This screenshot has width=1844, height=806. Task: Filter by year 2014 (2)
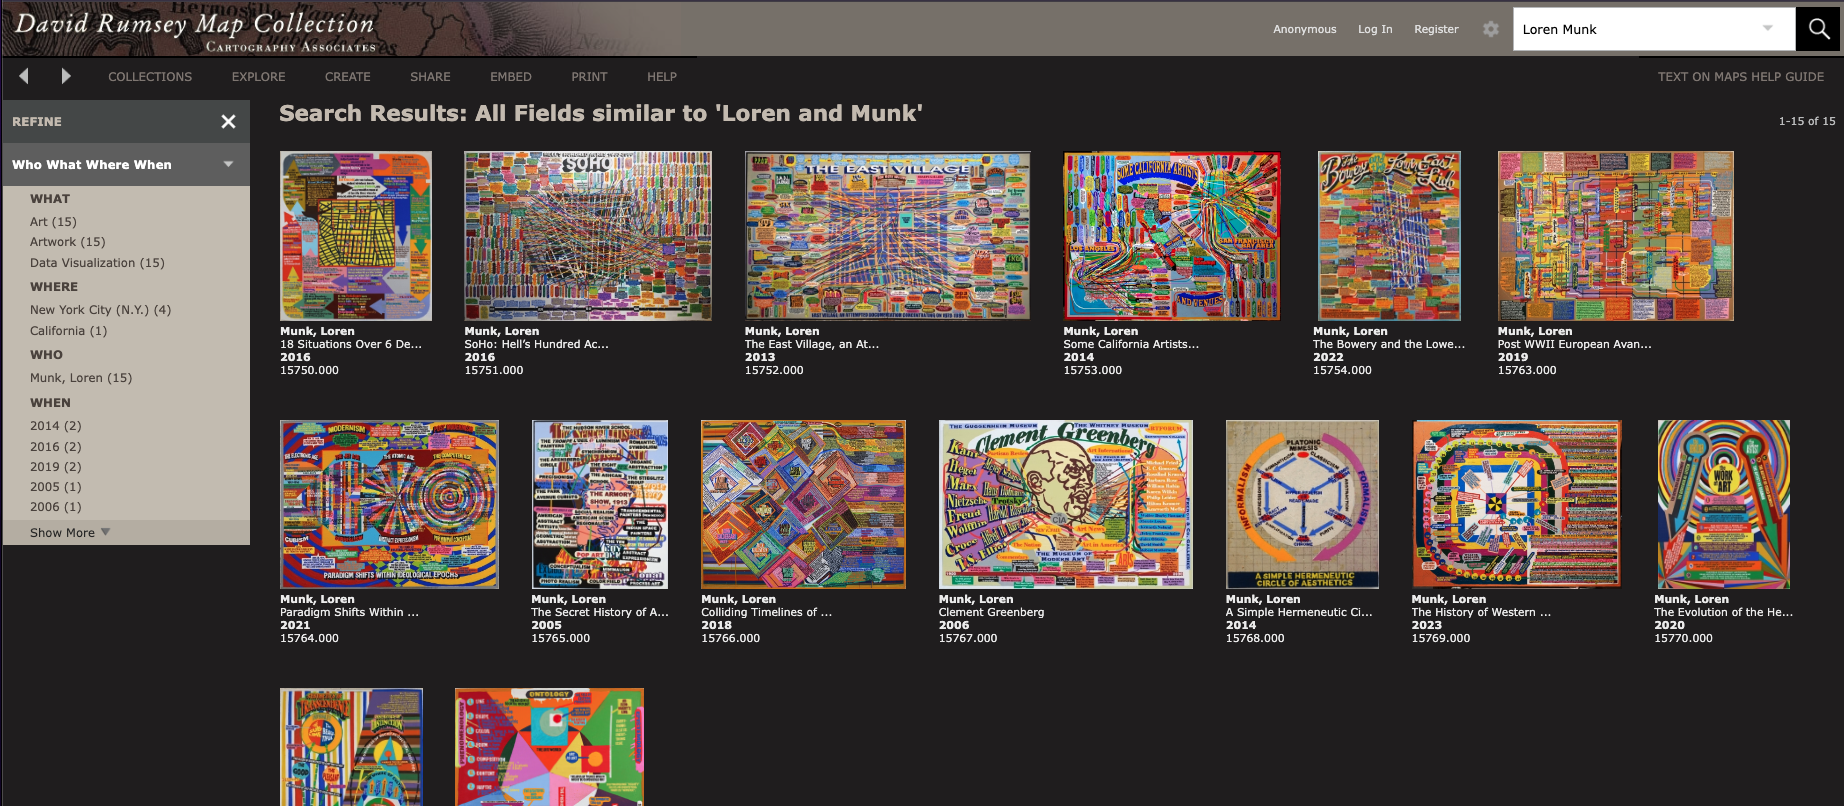click(56, 426)
